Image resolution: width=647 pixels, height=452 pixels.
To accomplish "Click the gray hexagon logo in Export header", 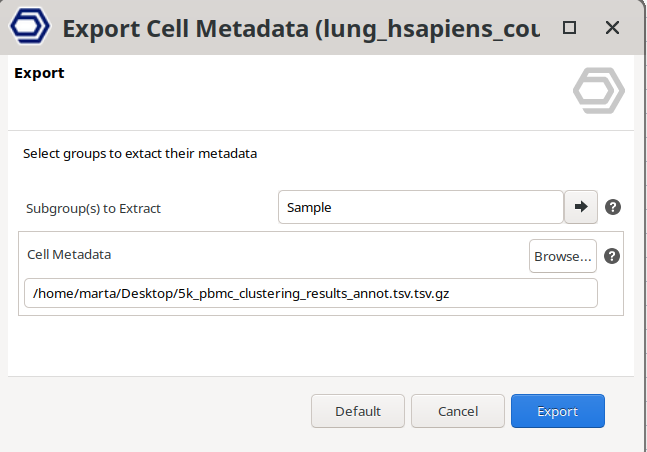I will (598, 92).
